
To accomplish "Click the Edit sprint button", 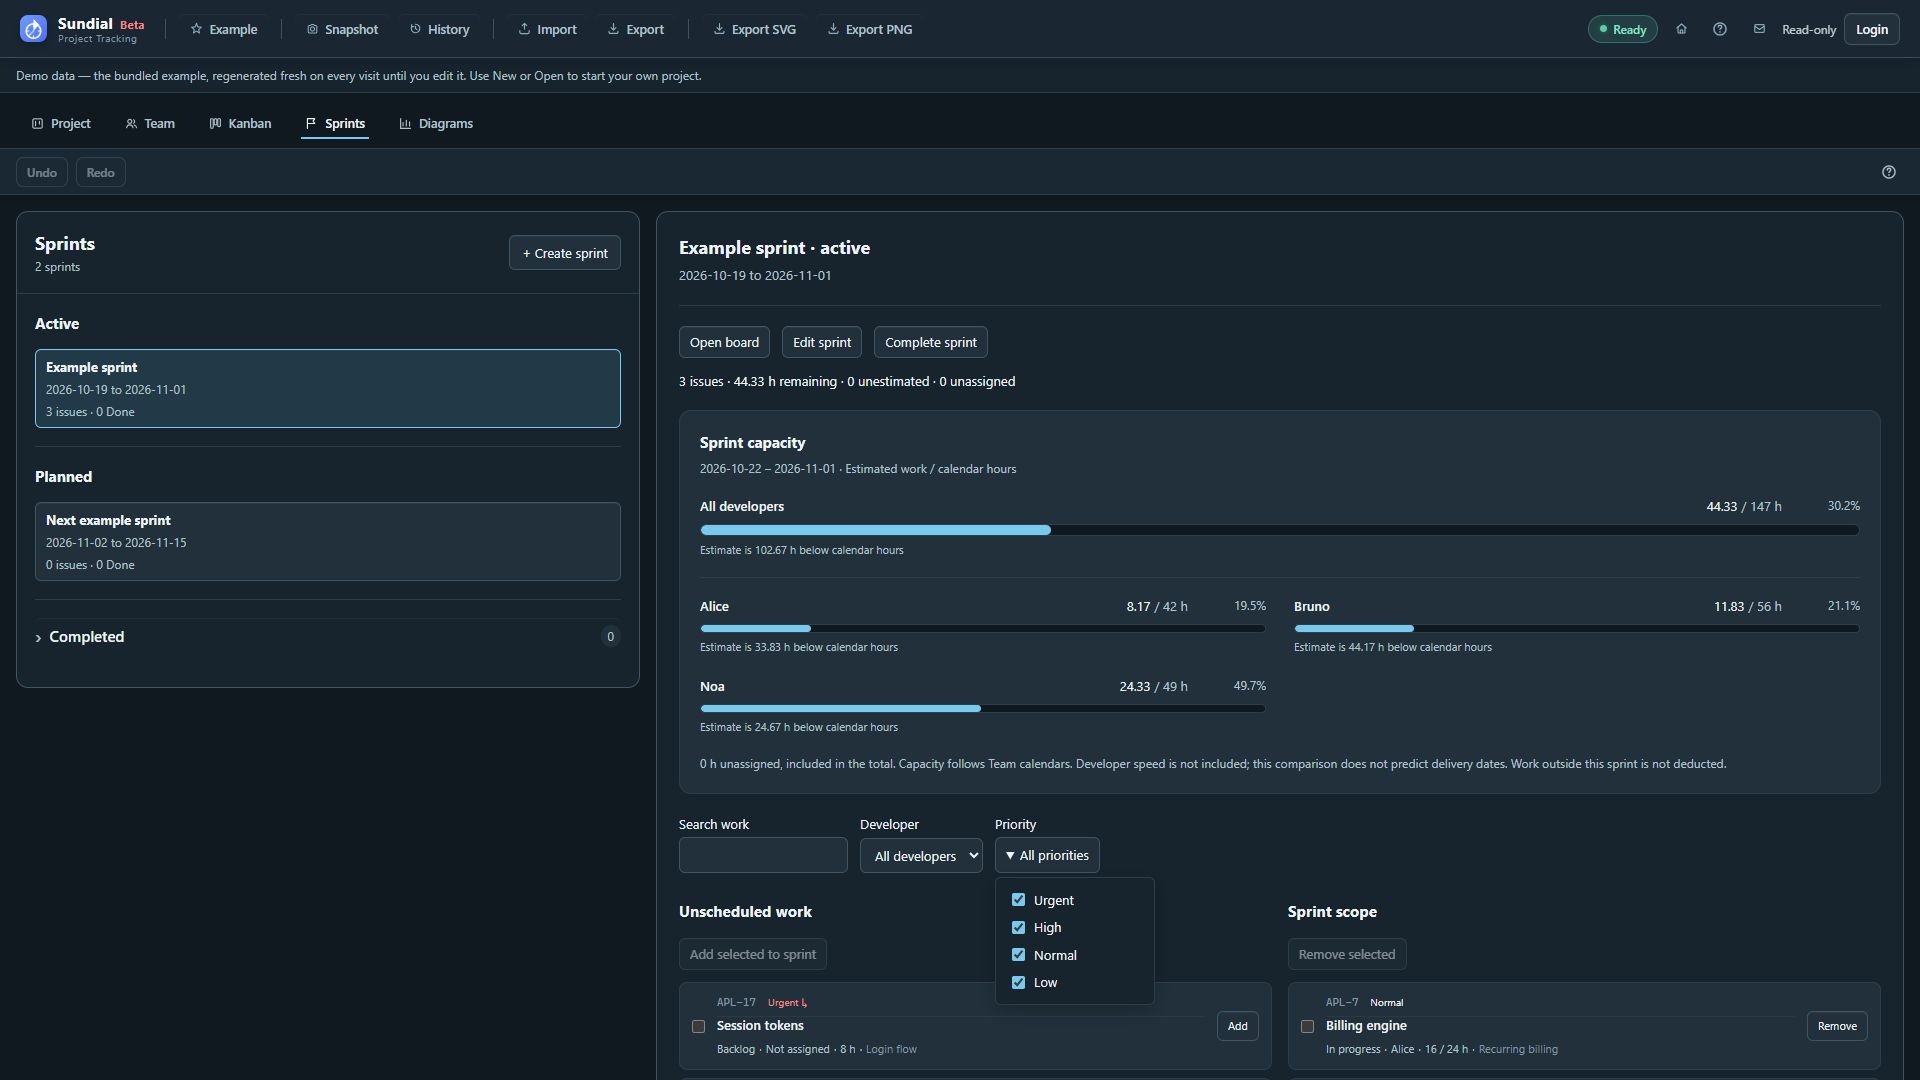I will click(x=822, y=342).
